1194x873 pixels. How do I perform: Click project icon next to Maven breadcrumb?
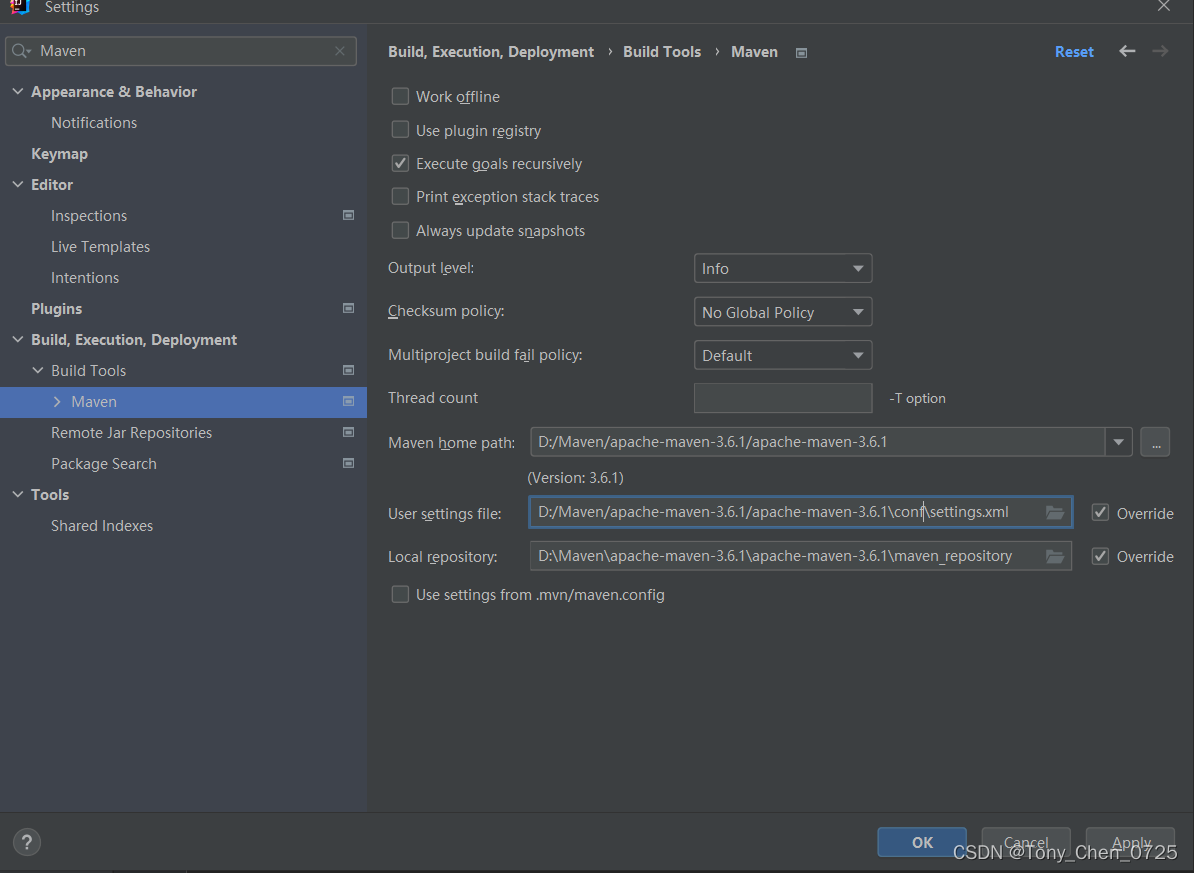[x=801, y=53]
